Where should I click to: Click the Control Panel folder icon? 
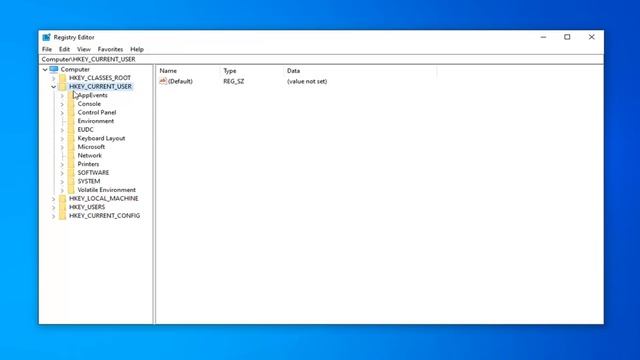pos(71,112)
